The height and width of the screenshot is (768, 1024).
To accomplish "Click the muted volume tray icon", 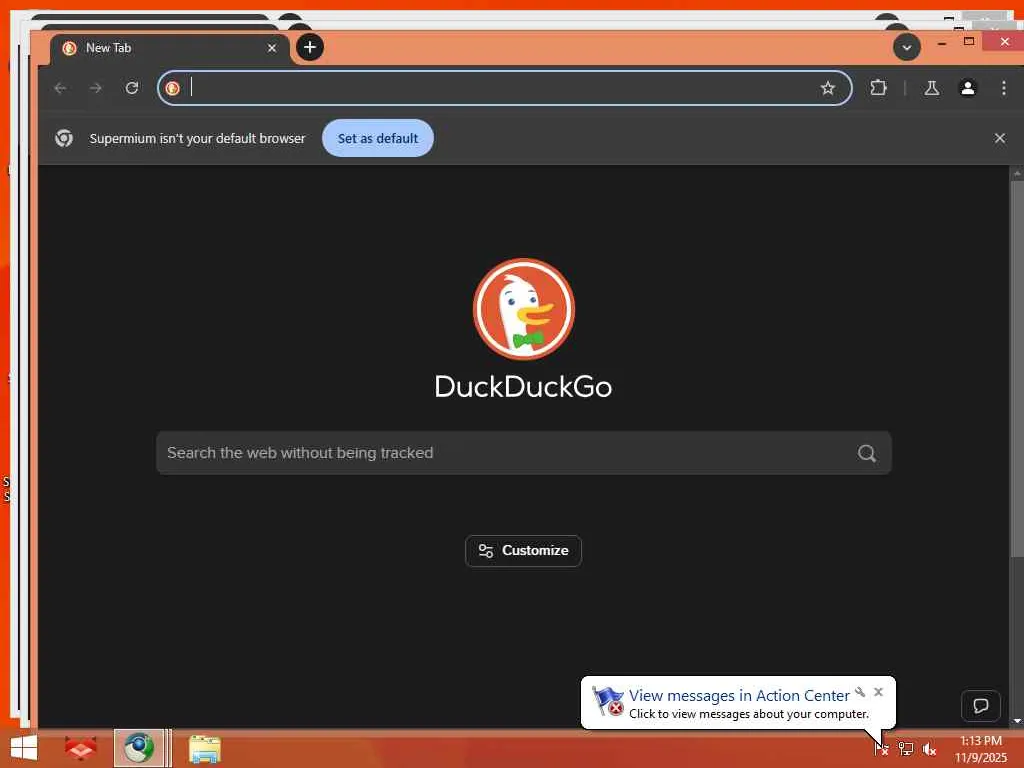I will pos(929,748).
